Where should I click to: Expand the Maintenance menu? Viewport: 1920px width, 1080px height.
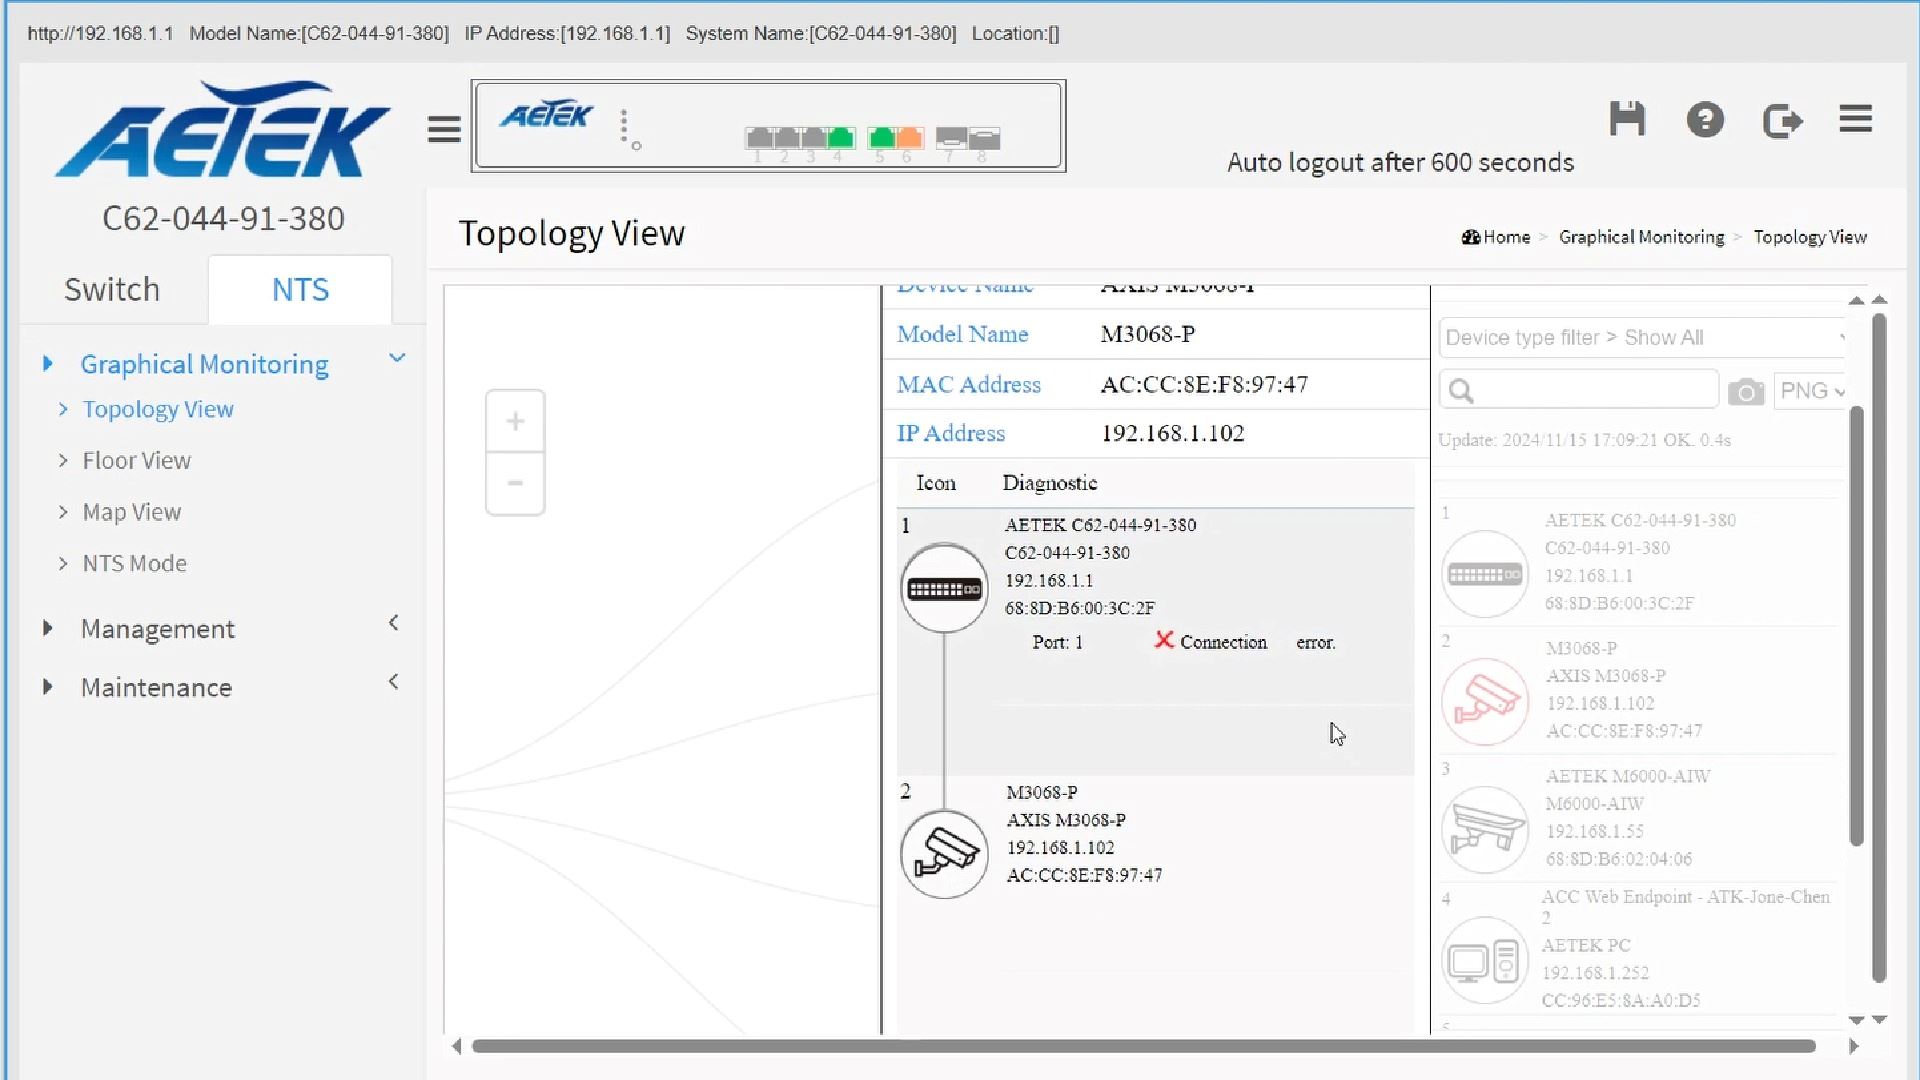156,688
